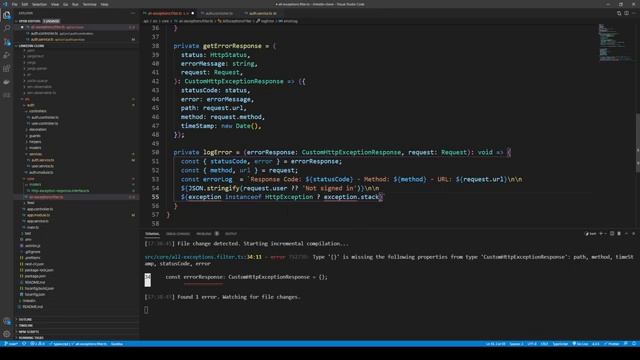Expand the helpers folder in explorer

[x=35, y=142]
